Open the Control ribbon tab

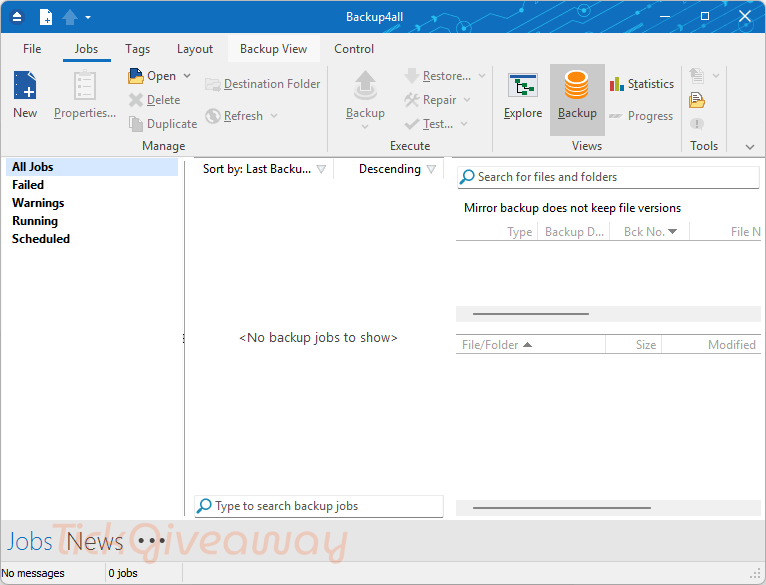[354, 49]
